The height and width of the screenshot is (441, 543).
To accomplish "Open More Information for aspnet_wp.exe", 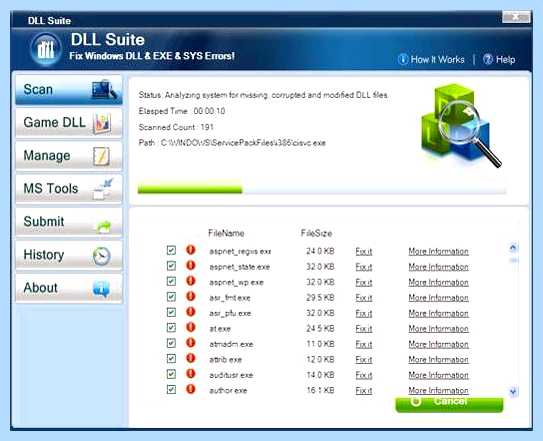I will pos(438,282).
